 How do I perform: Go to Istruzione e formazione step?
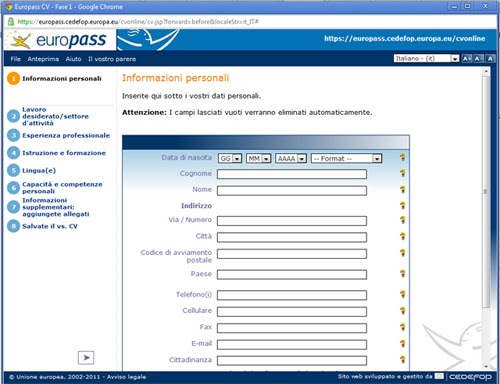coord(64,153)
